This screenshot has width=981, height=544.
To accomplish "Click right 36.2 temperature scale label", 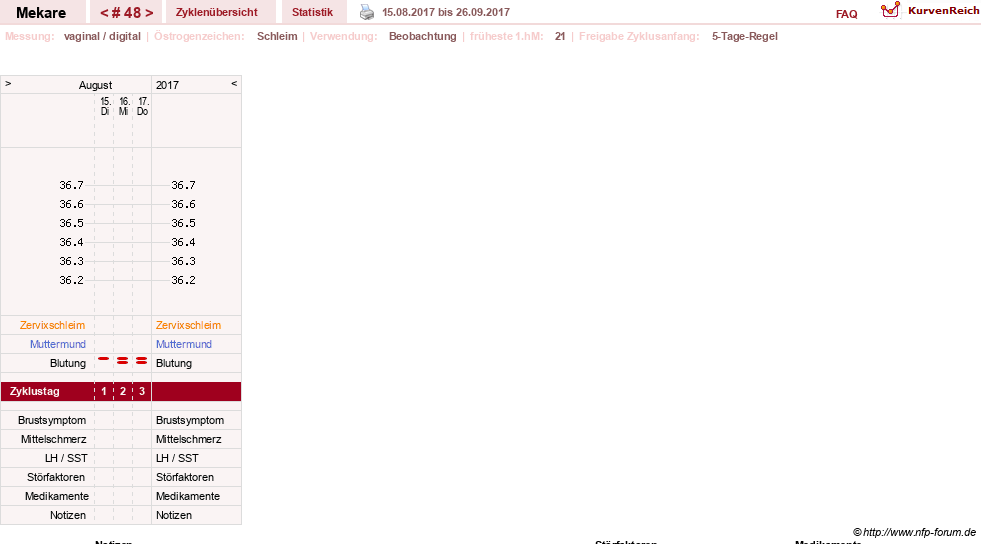I will [183, 280].
